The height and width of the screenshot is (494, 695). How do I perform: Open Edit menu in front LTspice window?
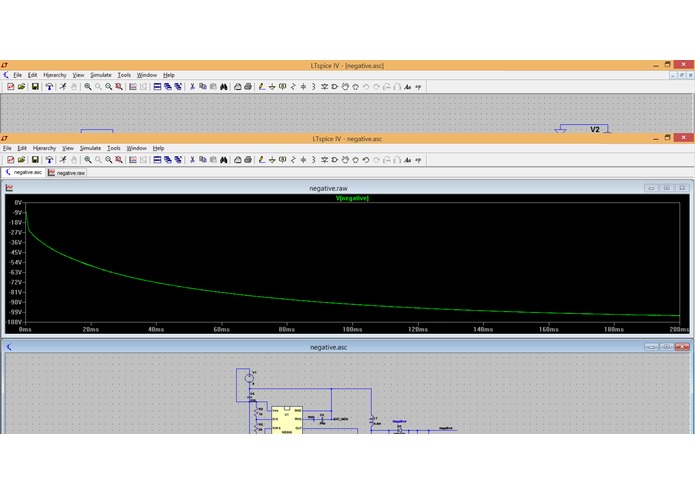tap(22, 148)
